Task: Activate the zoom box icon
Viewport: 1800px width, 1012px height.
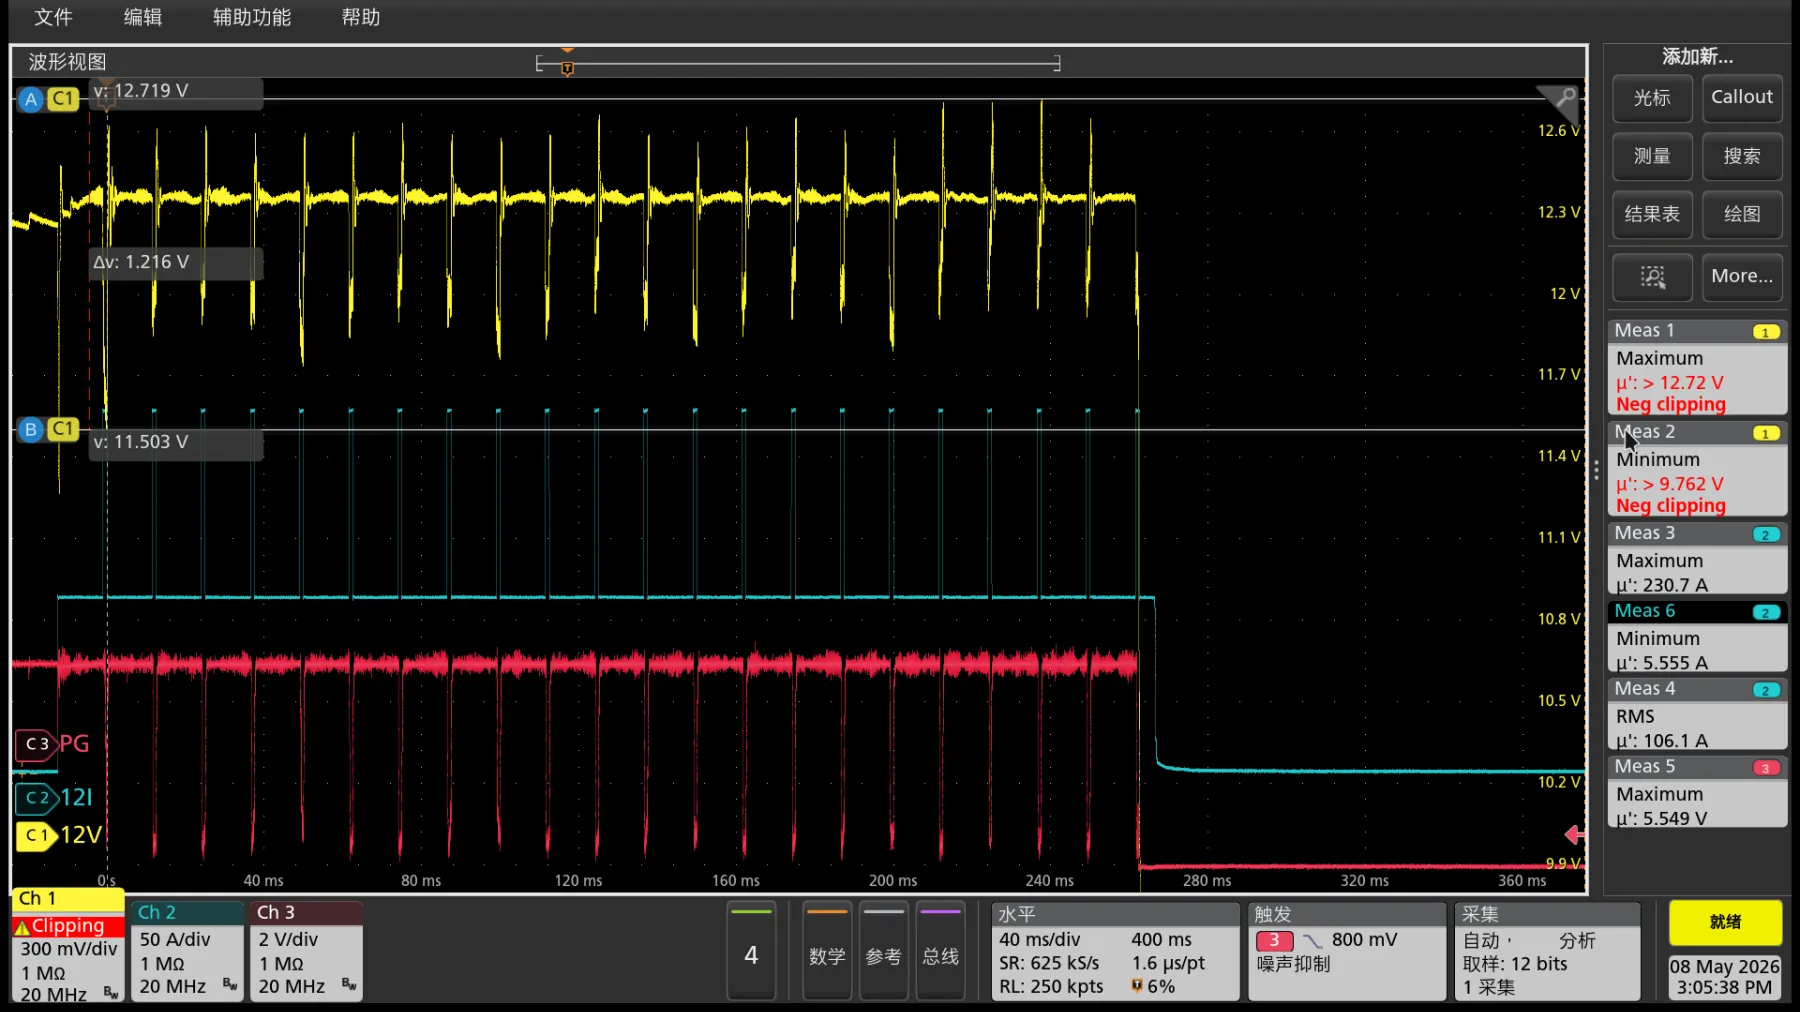Action: click(1652, 277)
